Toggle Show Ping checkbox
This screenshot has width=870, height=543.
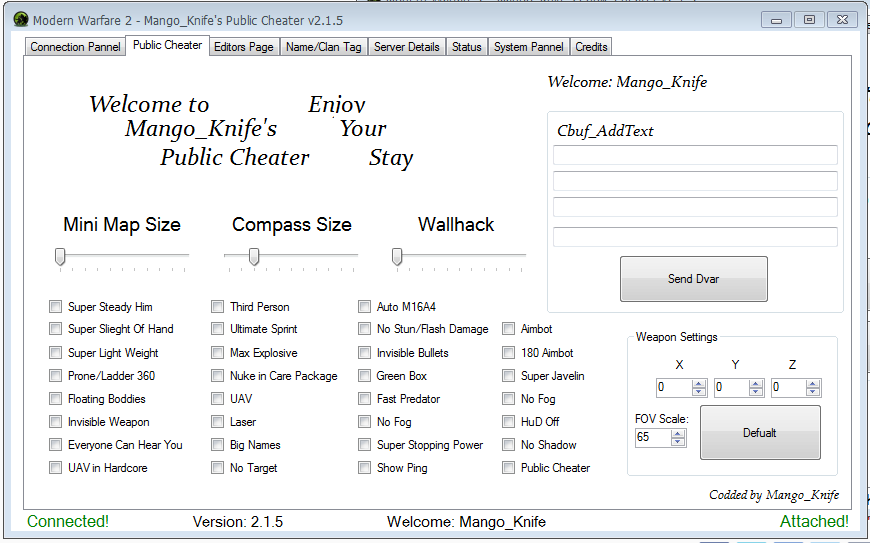point(365,468)
